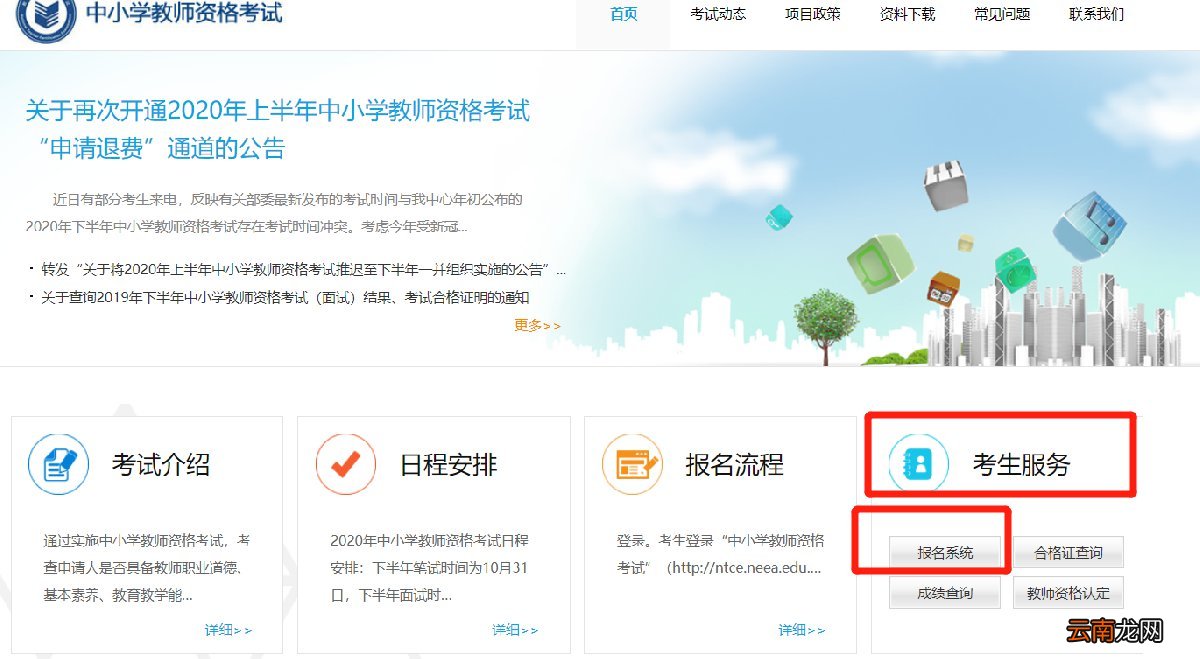
Task: Click the 中小学教师资格考试 site logo
Action: 150,15
